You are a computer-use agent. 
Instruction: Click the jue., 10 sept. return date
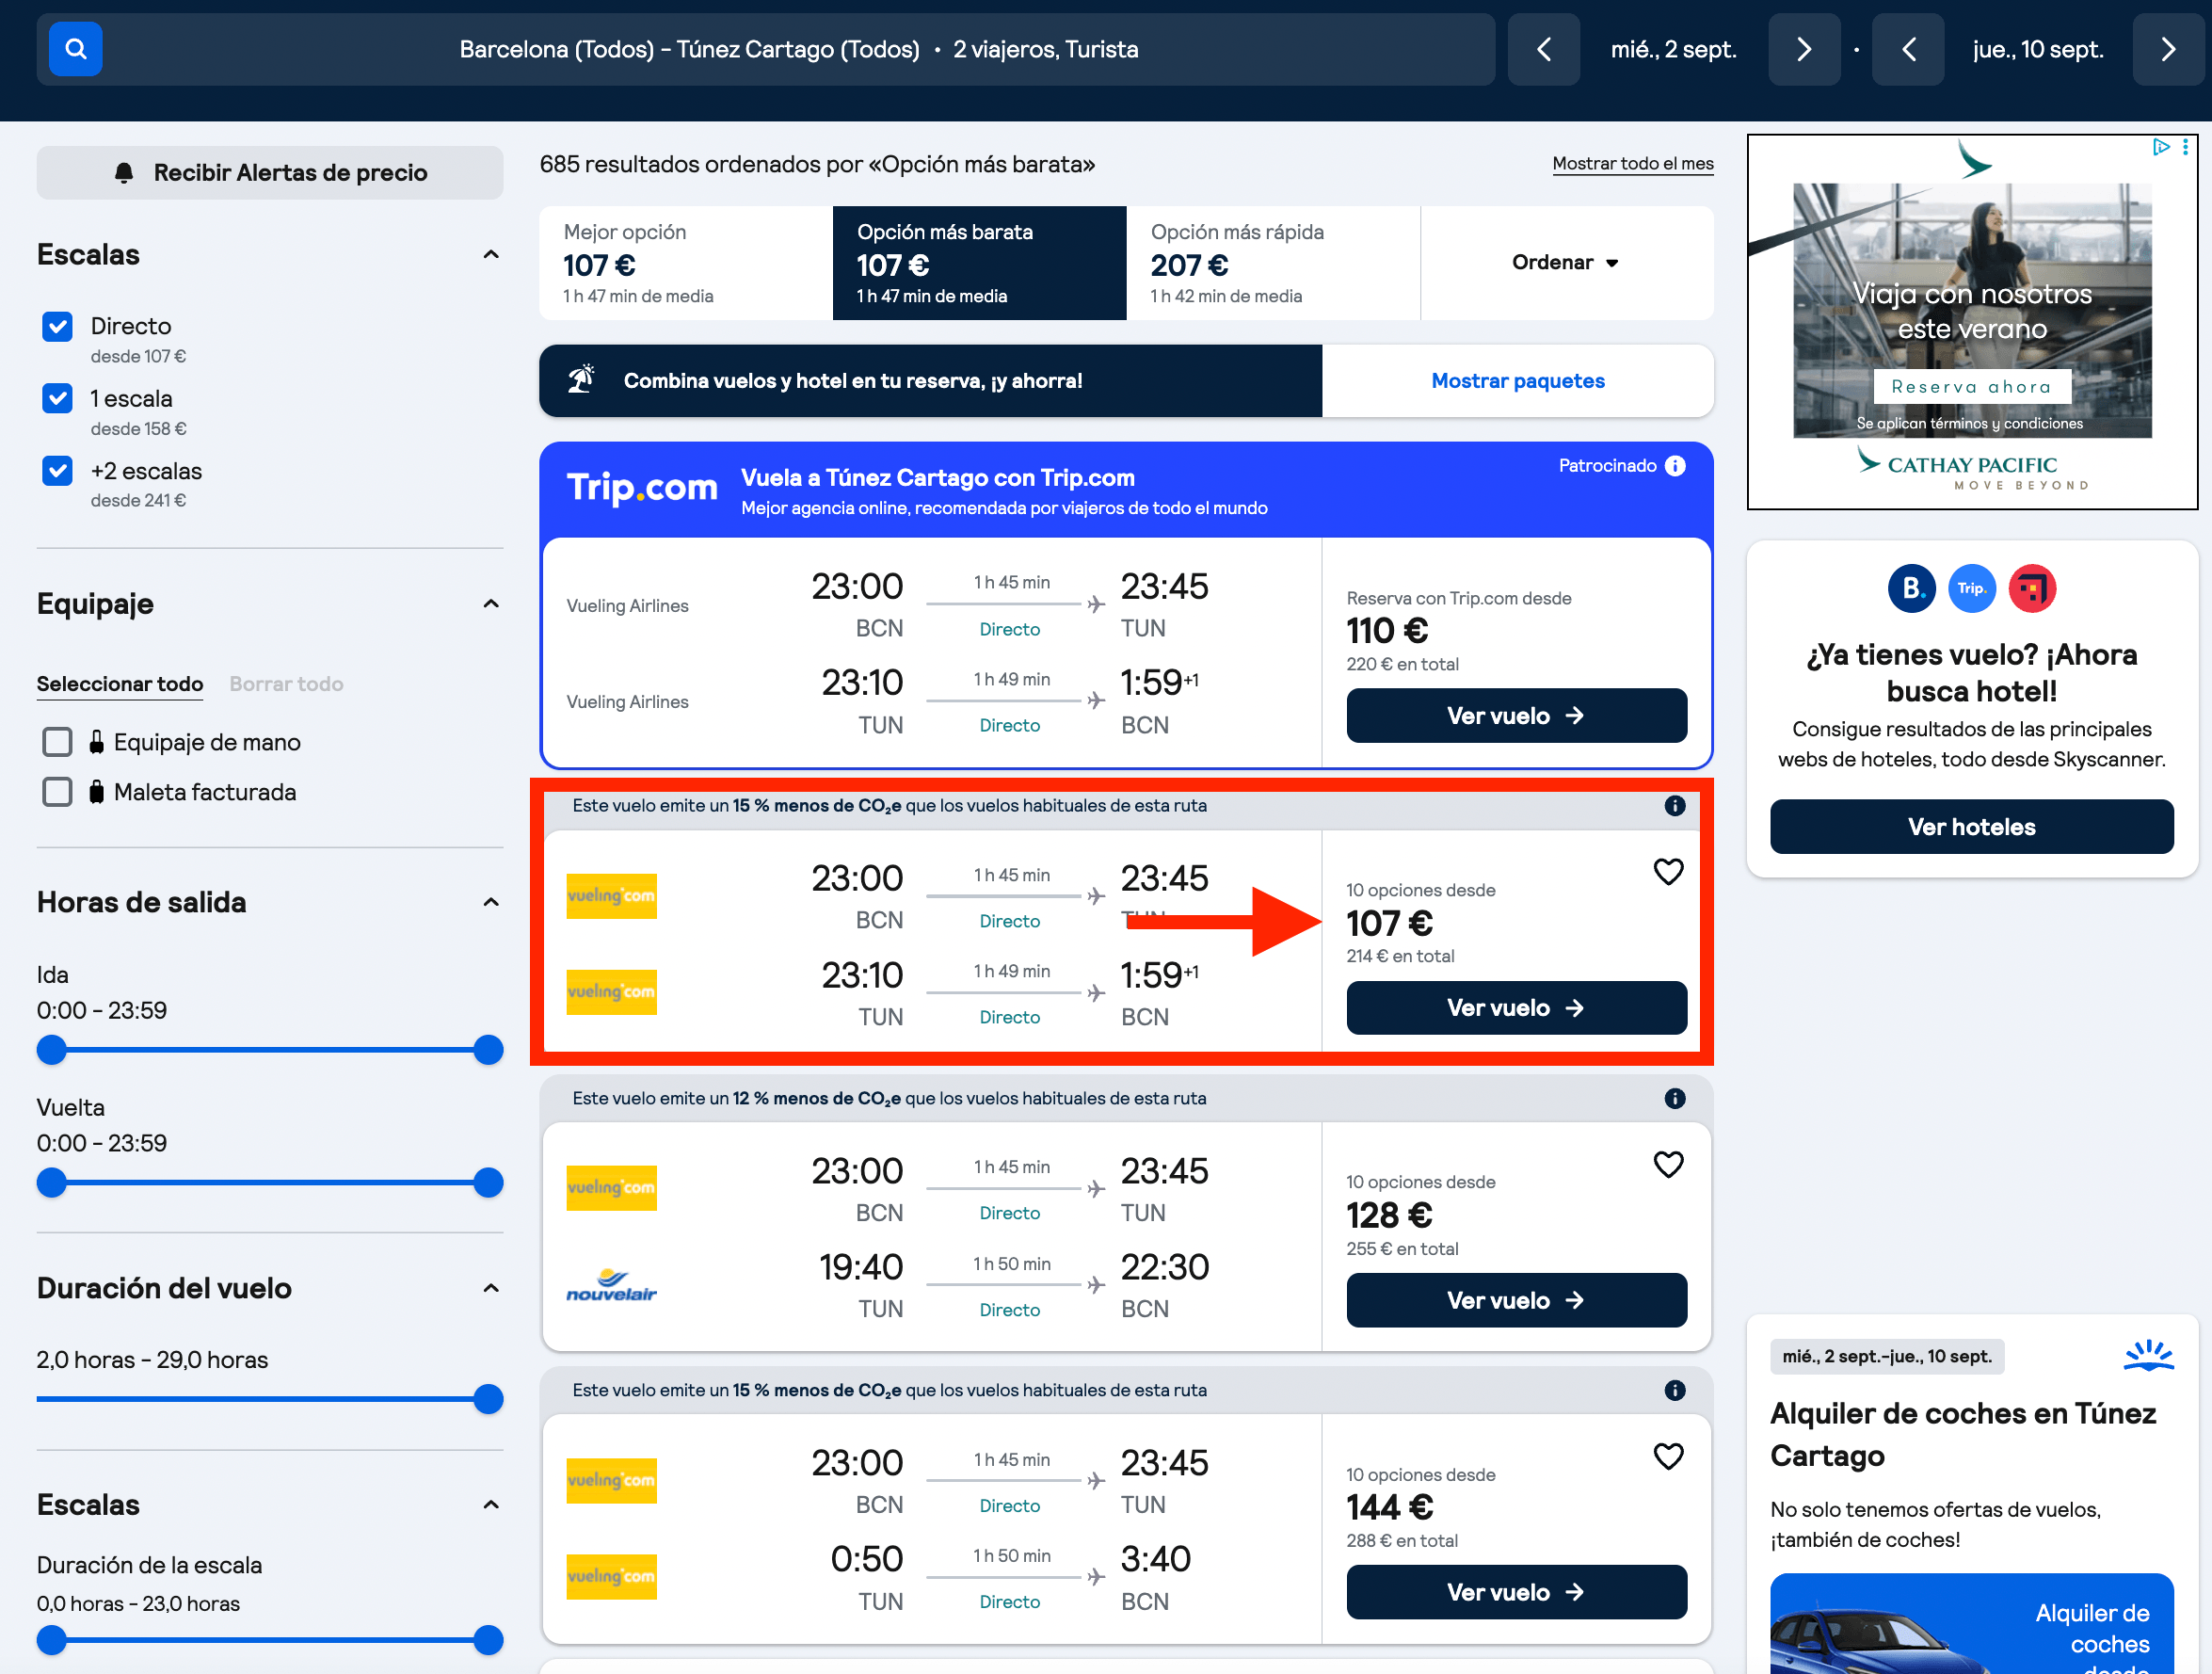(2038, 49)
